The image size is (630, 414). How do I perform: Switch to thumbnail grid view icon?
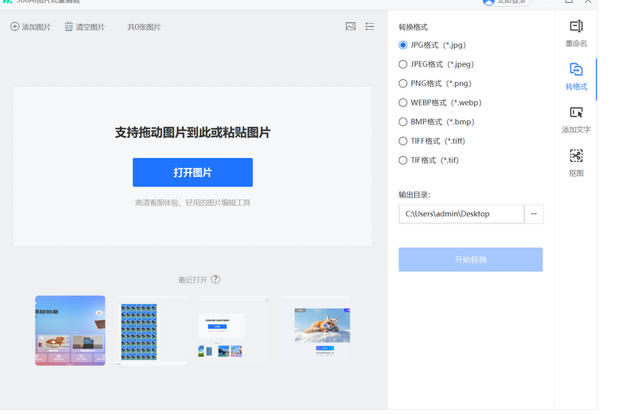point(350,27)
